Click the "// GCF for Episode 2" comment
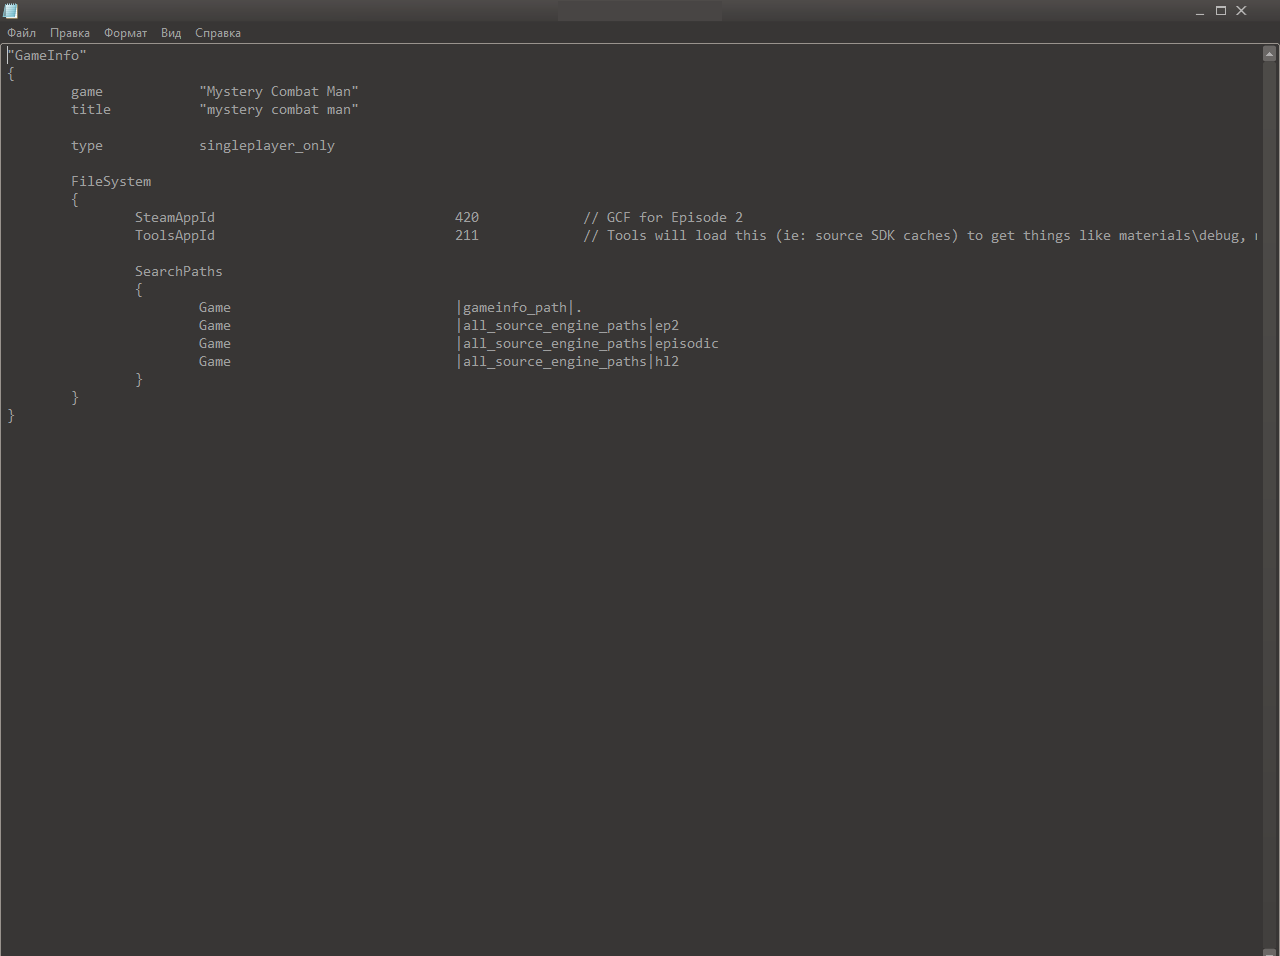 663,217
